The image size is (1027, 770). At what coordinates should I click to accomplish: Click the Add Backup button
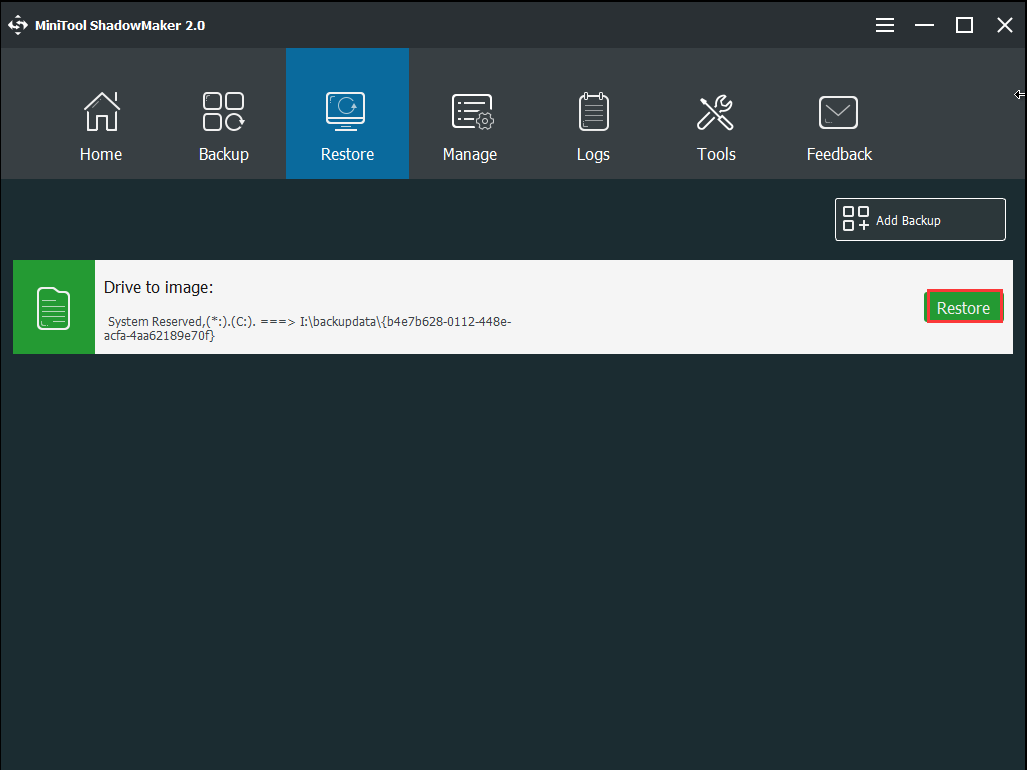[x=920, y=220]
